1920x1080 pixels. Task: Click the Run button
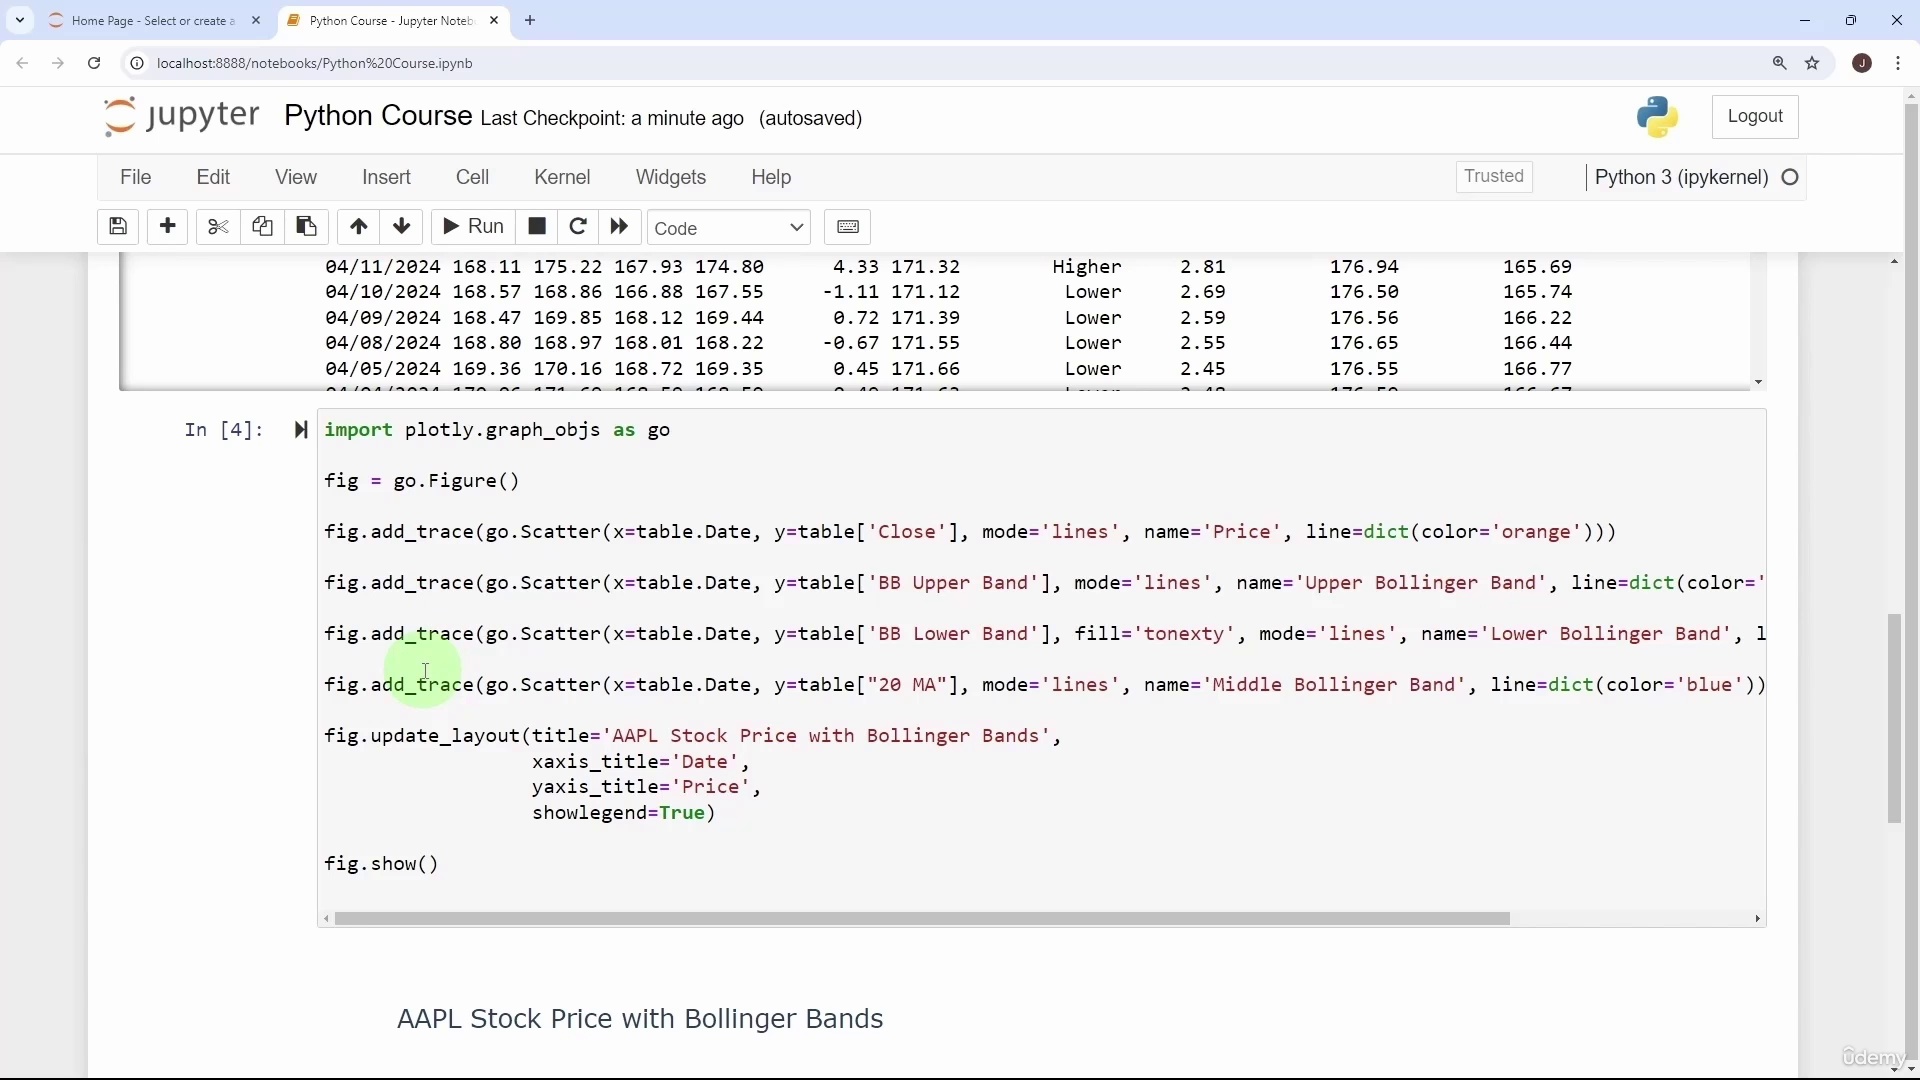473,227
